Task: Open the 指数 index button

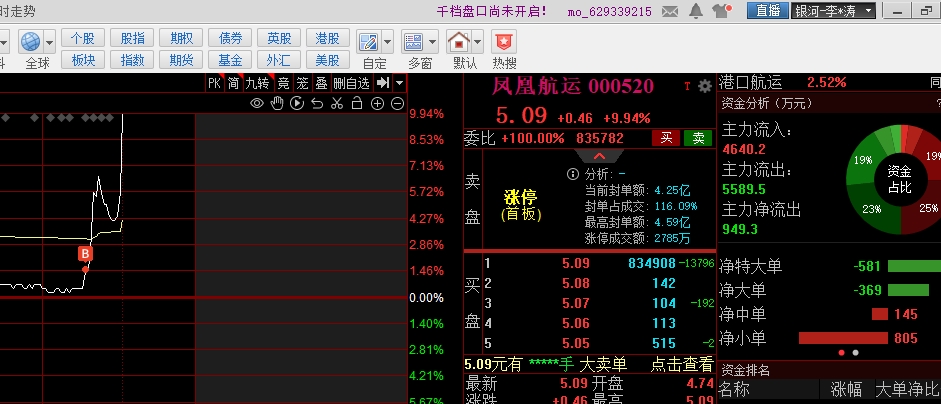Action: point(132,60)
